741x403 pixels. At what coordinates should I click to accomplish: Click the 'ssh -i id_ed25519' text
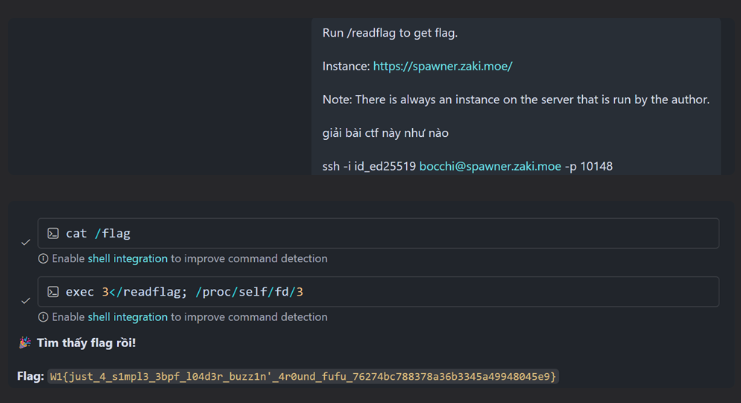(369, 166)
